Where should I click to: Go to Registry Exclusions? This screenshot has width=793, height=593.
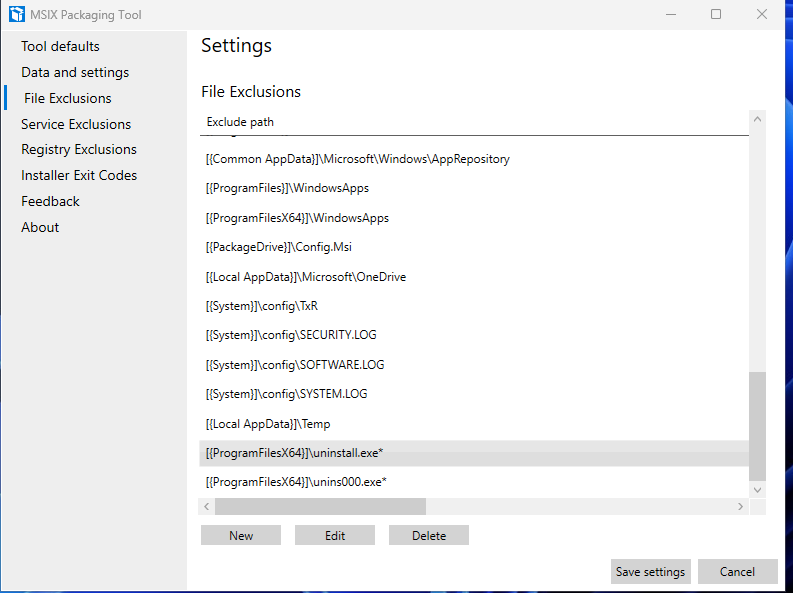point(79,150)
